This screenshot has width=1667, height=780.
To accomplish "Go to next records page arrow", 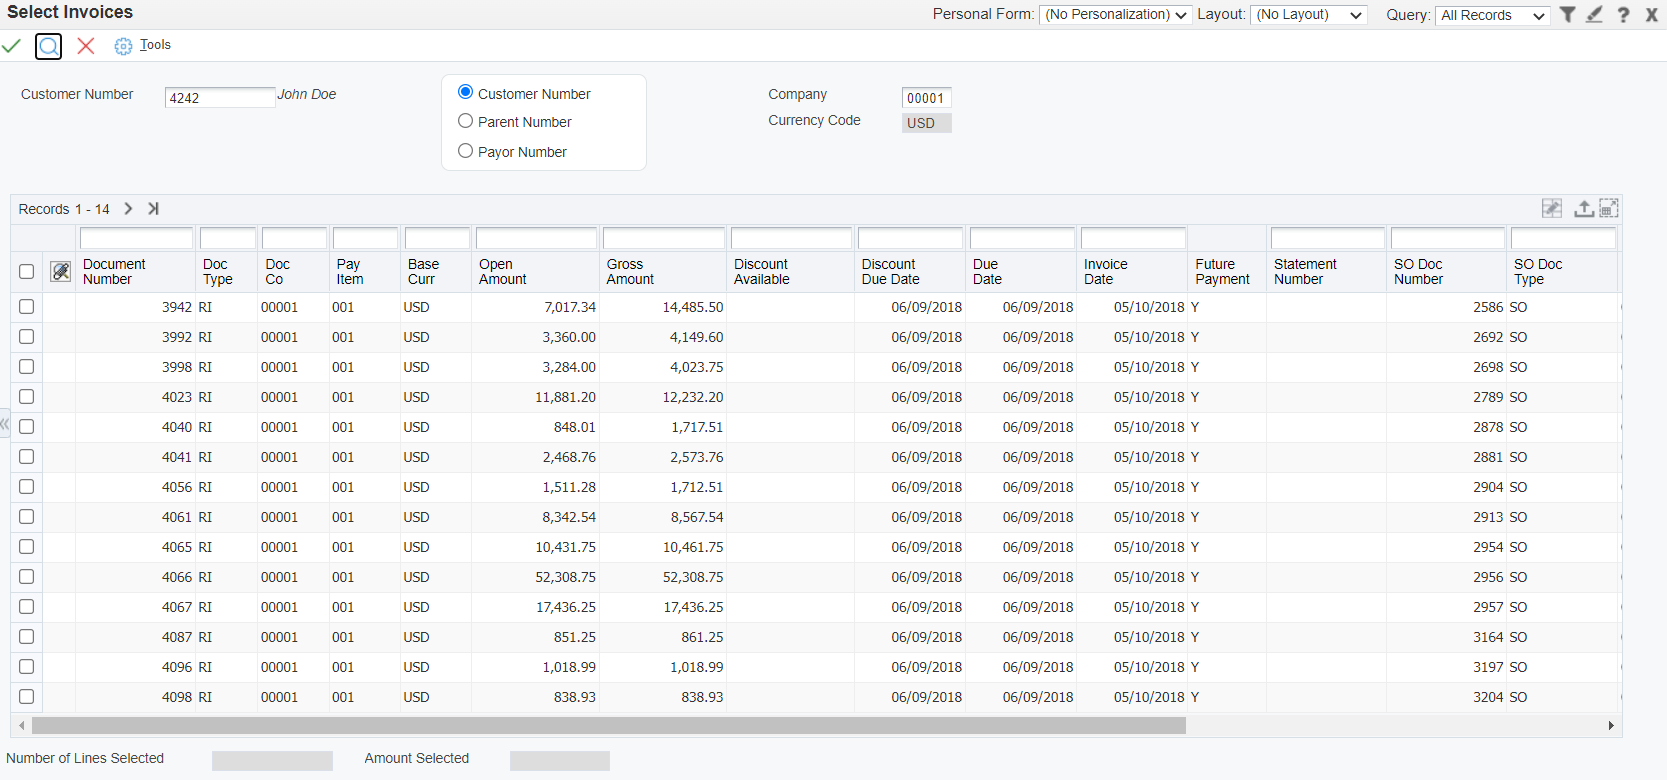I will (128, 209).
